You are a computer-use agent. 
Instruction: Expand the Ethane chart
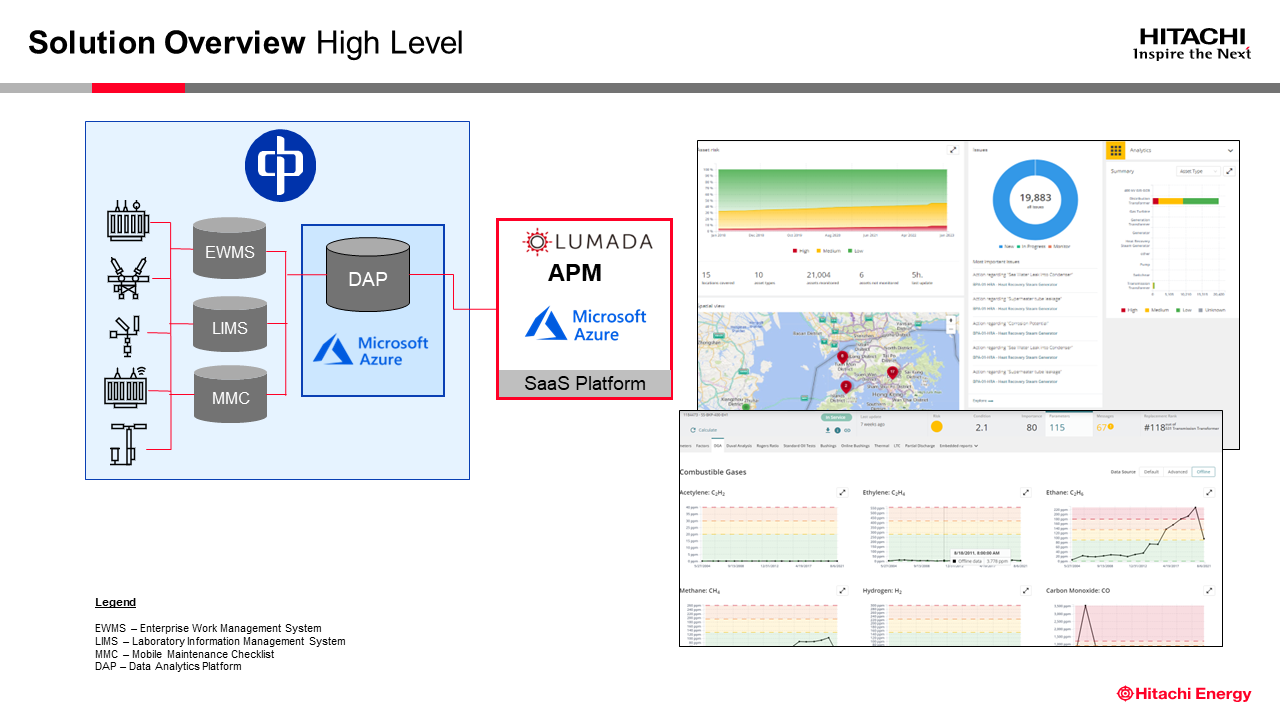click(1209, 492)
